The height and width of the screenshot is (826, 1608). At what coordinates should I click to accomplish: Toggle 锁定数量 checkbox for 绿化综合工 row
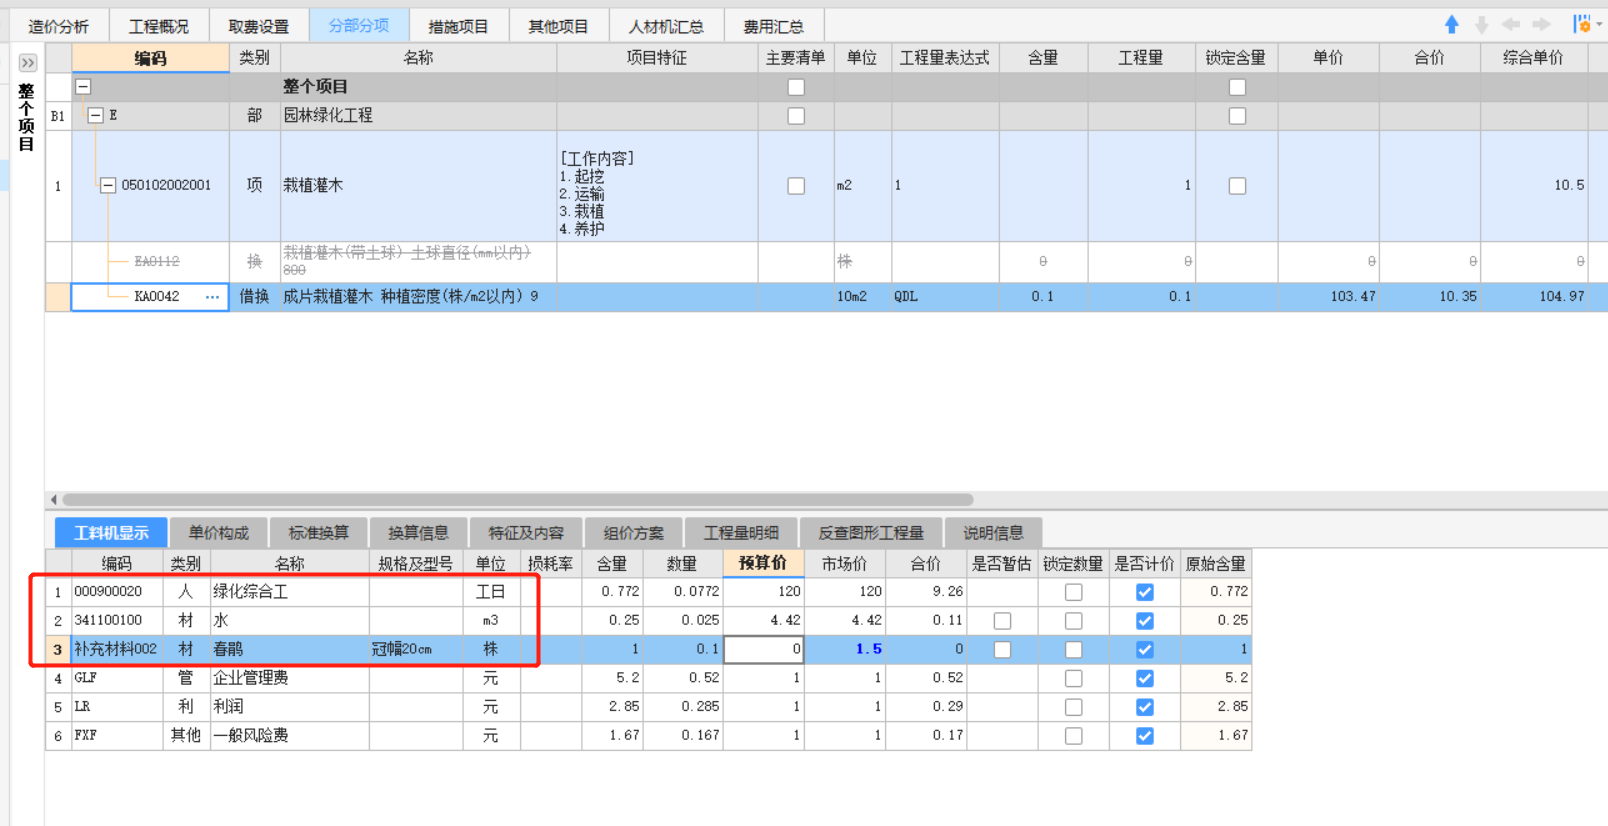point(1074,592)
